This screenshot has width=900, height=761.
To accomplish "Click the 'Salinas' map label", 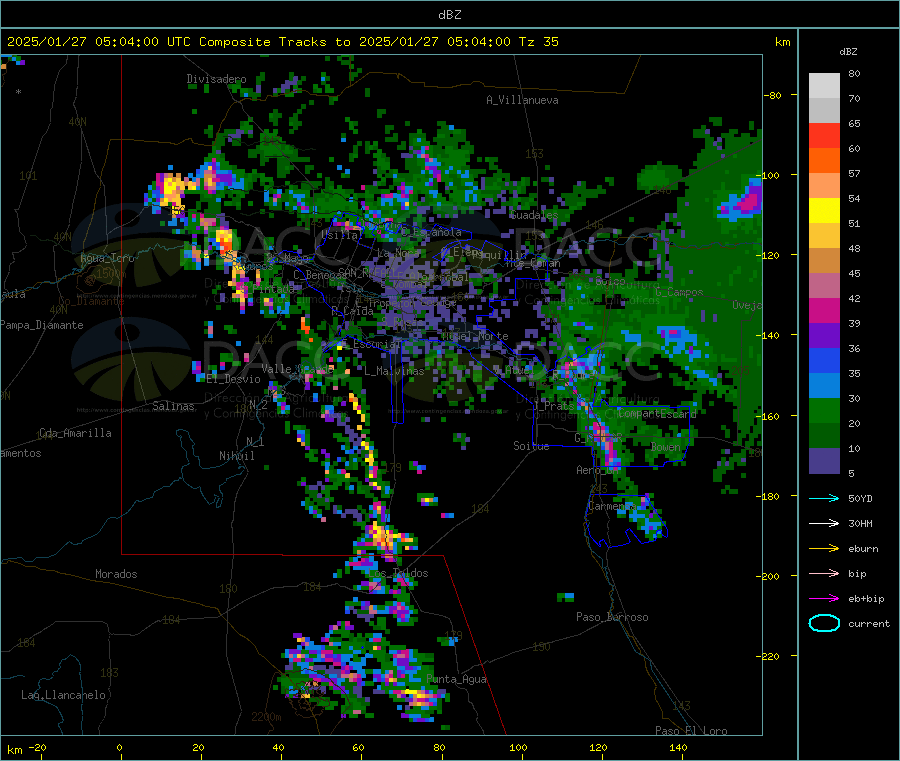I will pos(173,406).
